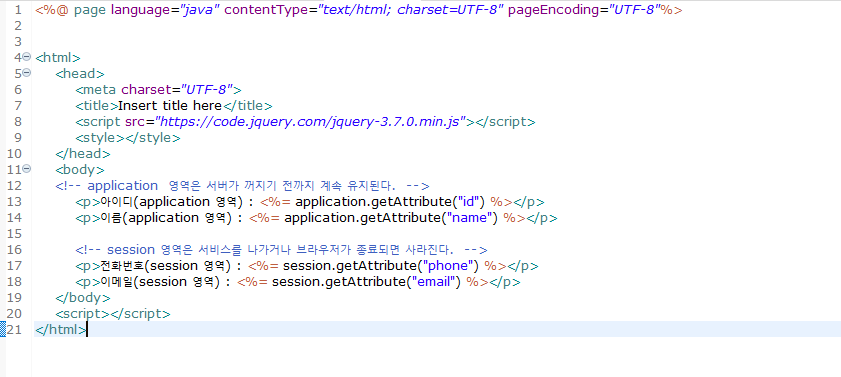Viewport: 841px width, 377px height.
Task: Collapse the body fold marker on line 11
Action: [x=27, y=169]
